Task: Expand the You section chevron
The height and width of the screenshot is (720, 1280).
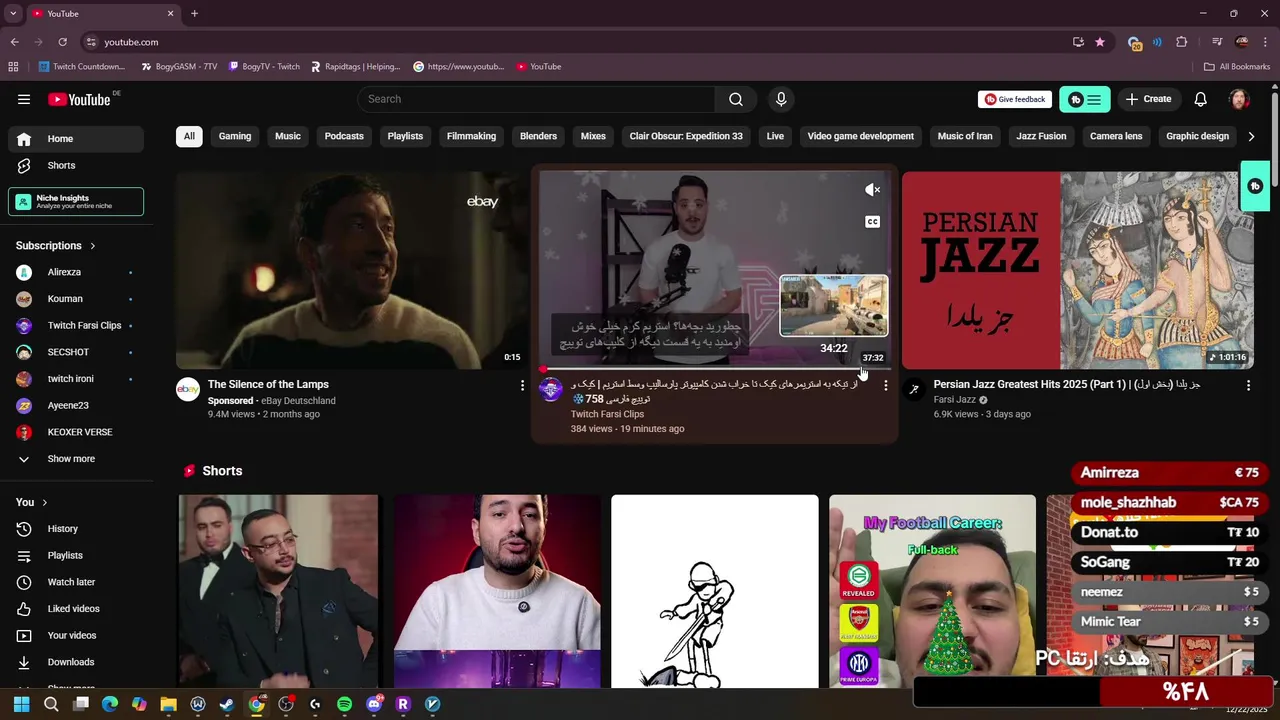Action: pyautogui.click(x=45, y=502)
